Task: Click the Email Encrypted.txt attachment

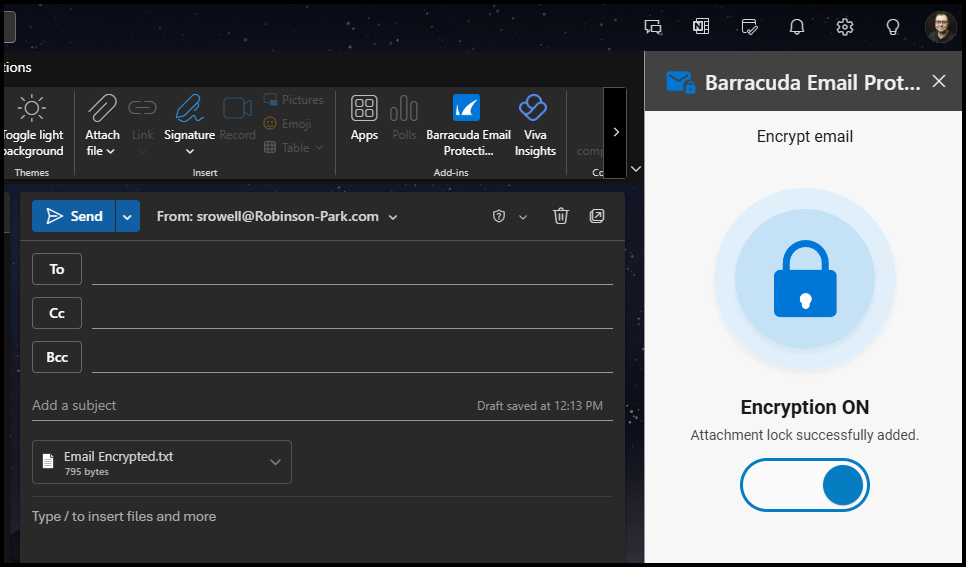Action: (162, 462)
